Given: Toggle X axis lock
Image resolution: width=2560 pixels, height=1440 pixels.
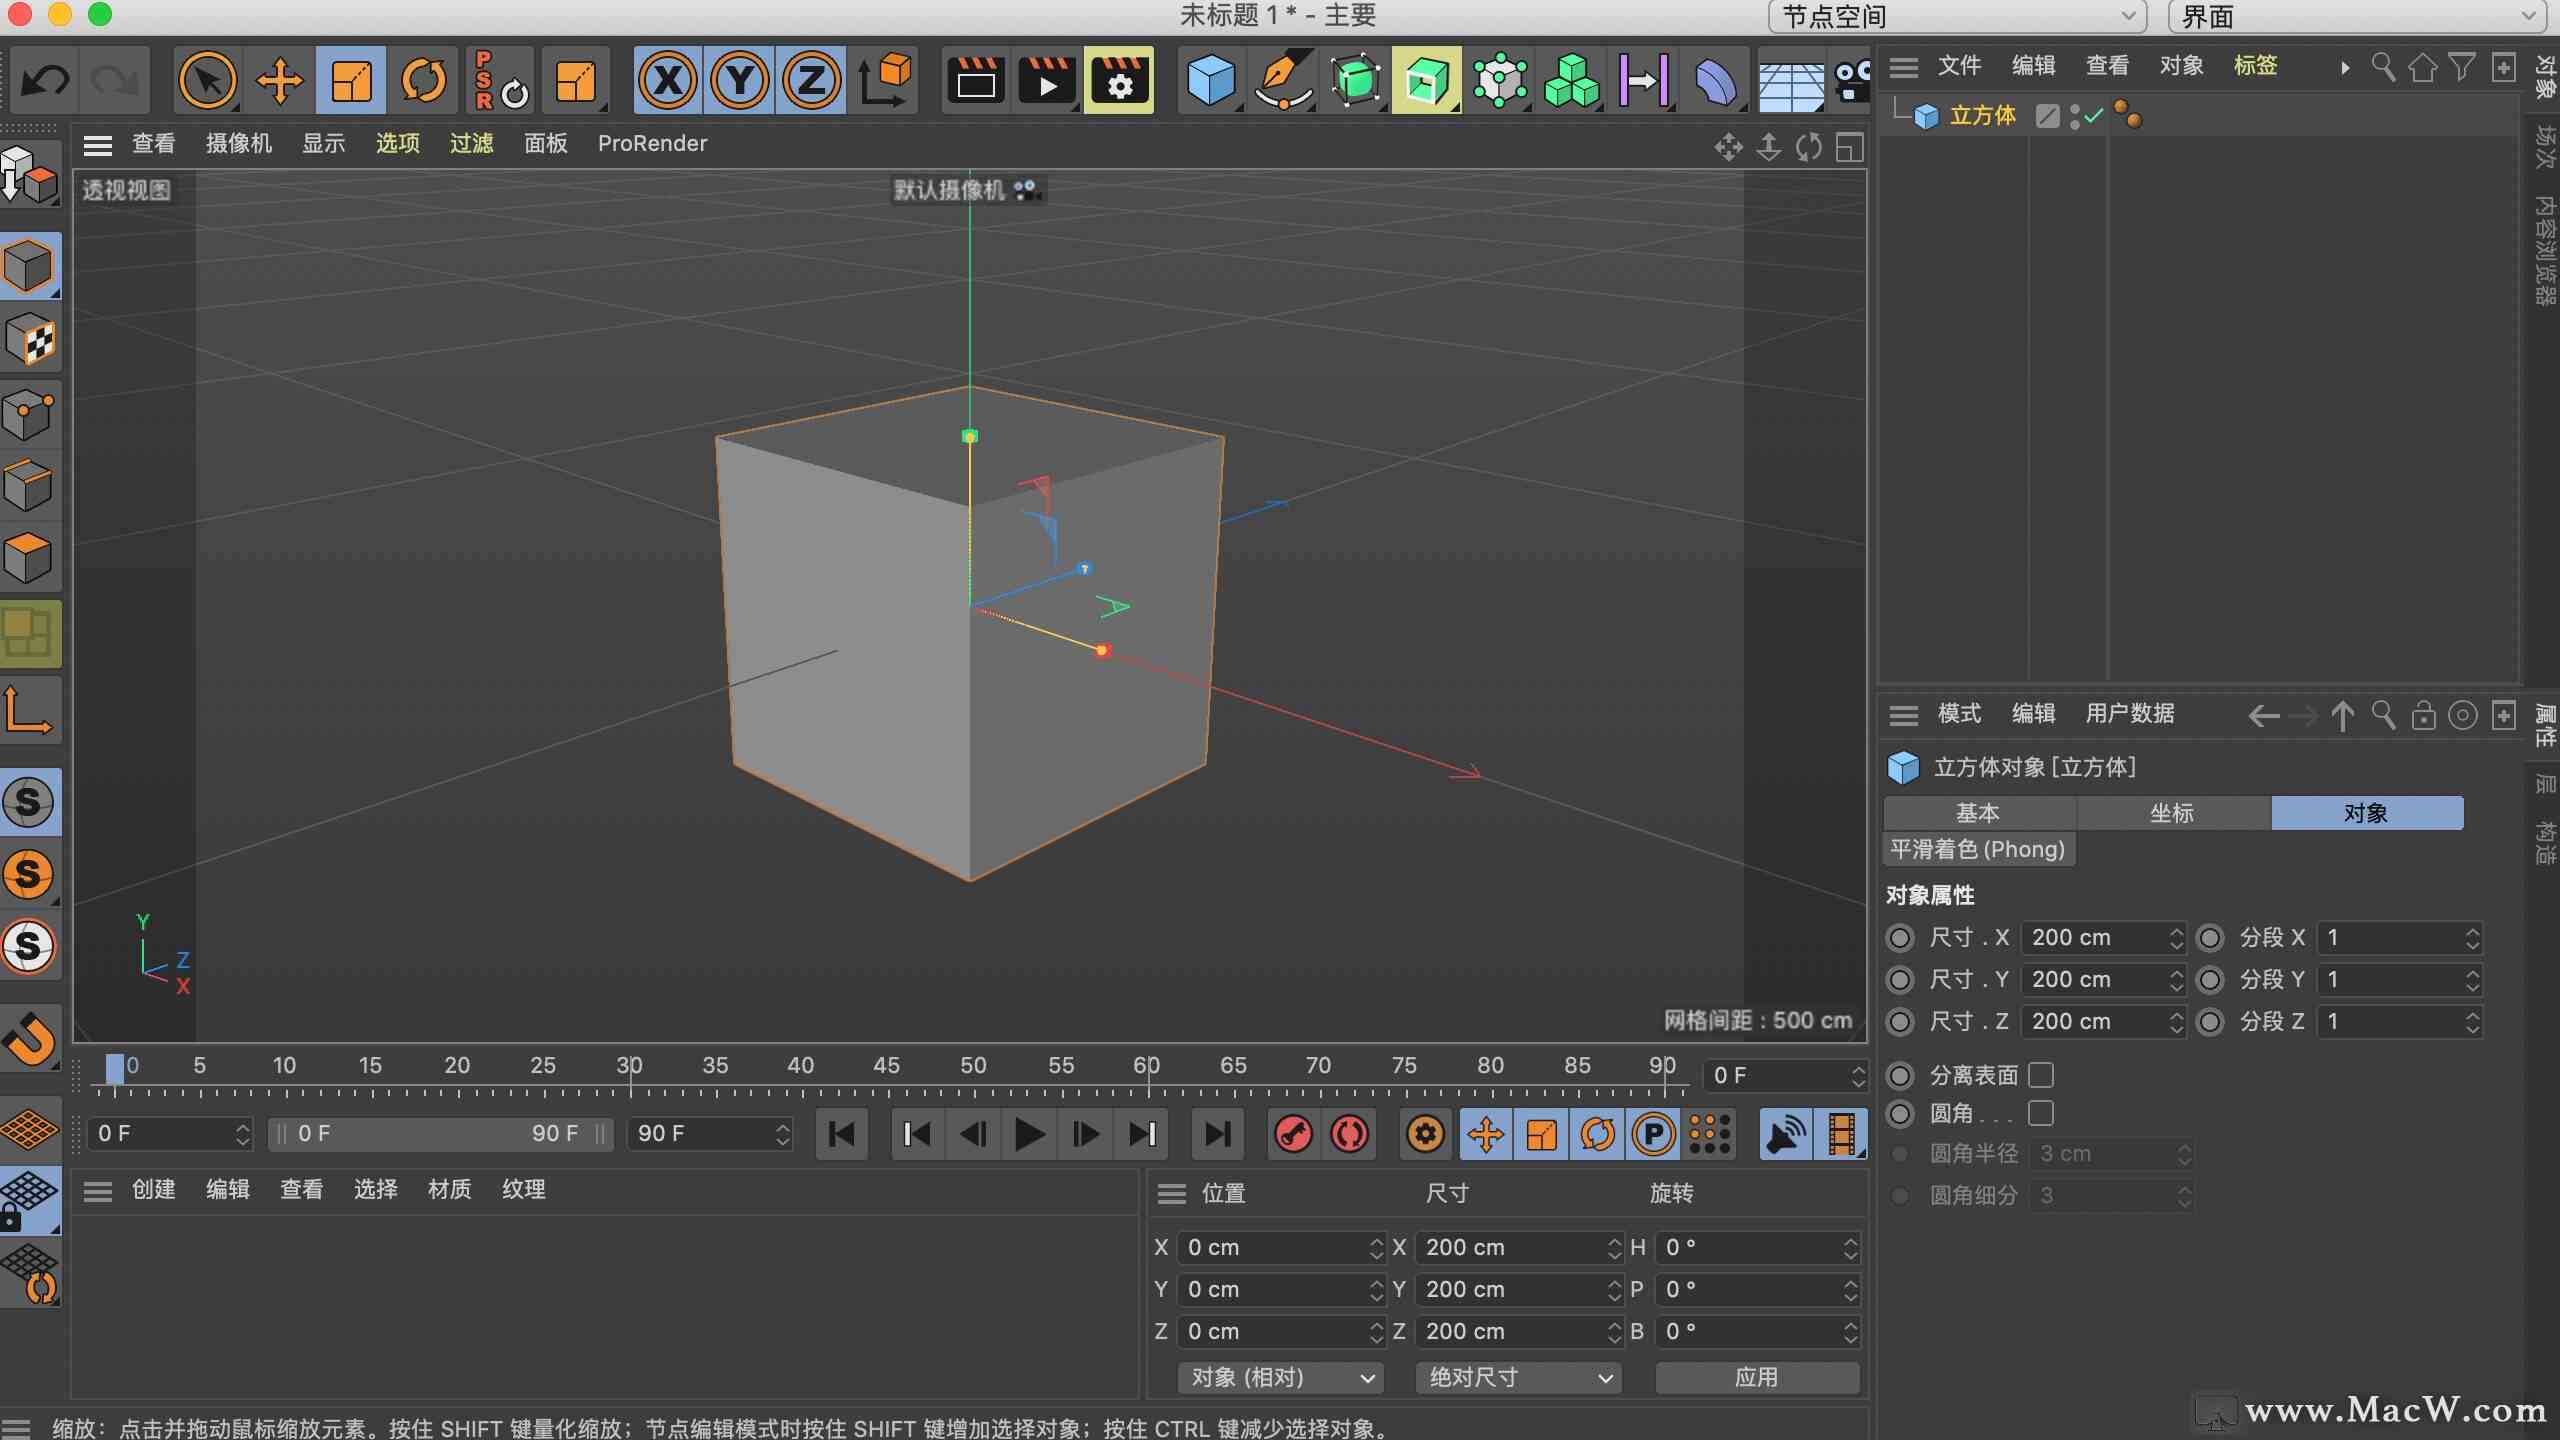Looking at the screenshot, I should [x=668, y=80].
